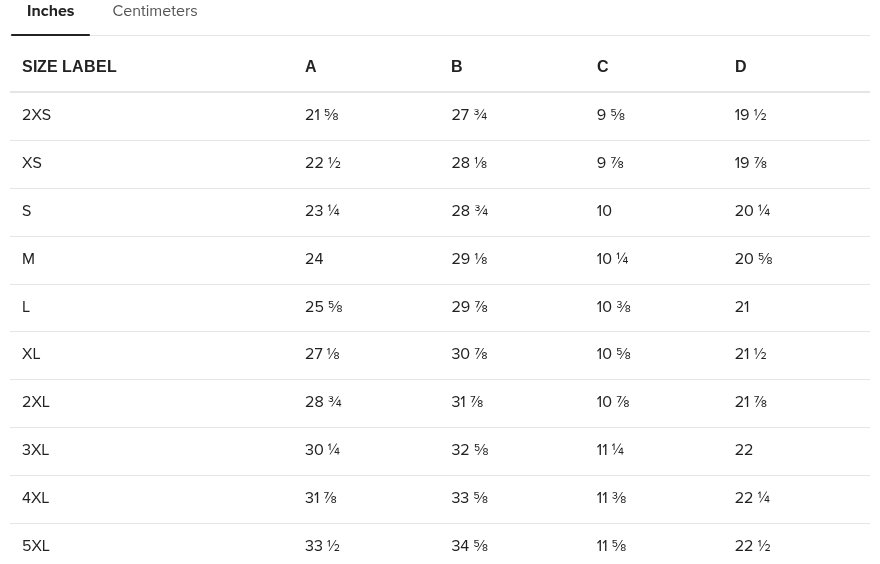The width and height of the screenshot is (880, 564).
Task: Click the L size label
Action: 26,307
